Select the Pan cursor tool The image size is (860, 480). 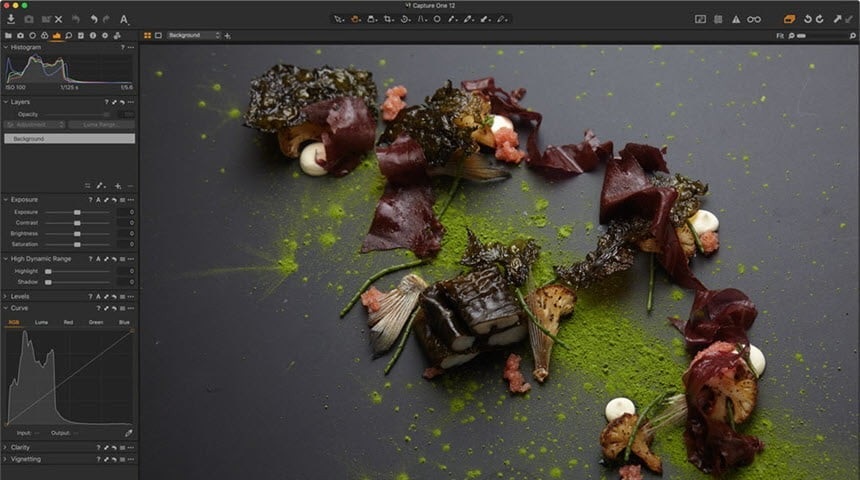coord(355,19)
